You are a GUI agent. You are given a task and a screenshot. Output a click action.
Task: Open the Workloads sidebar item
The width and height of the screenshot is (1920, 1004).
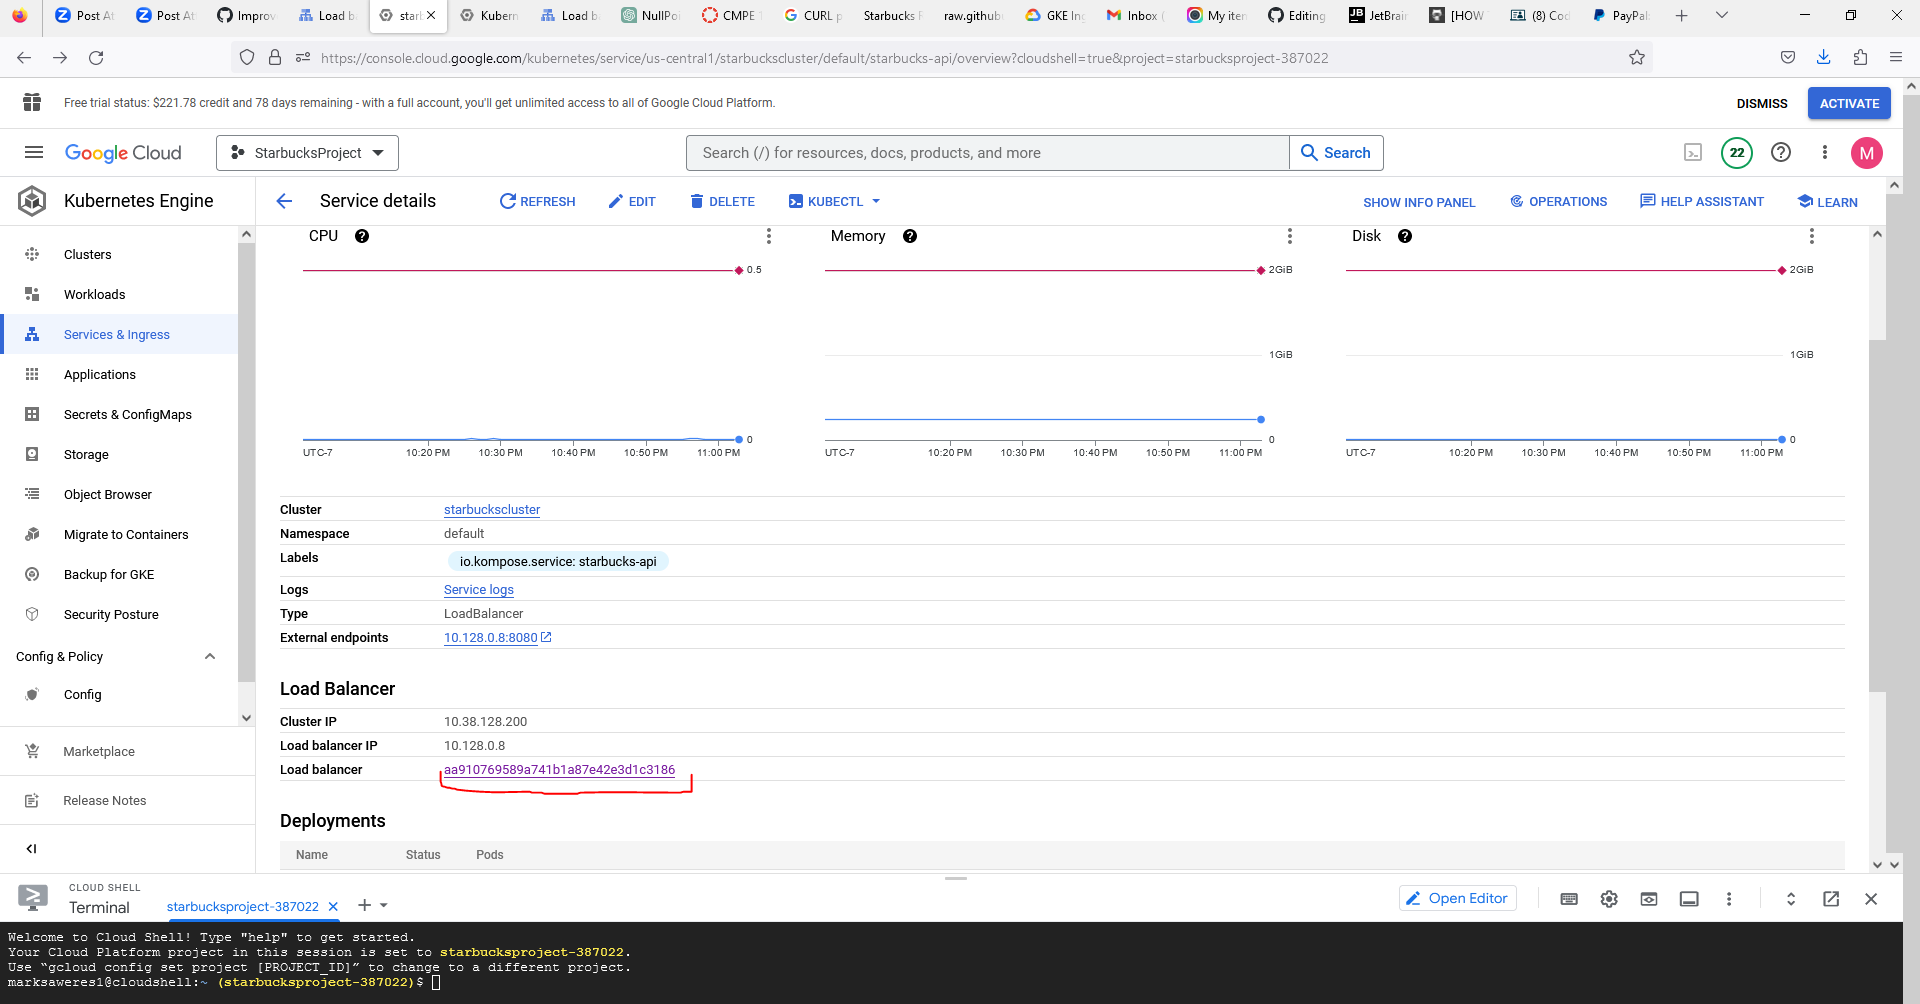click(x=95, y=294)
